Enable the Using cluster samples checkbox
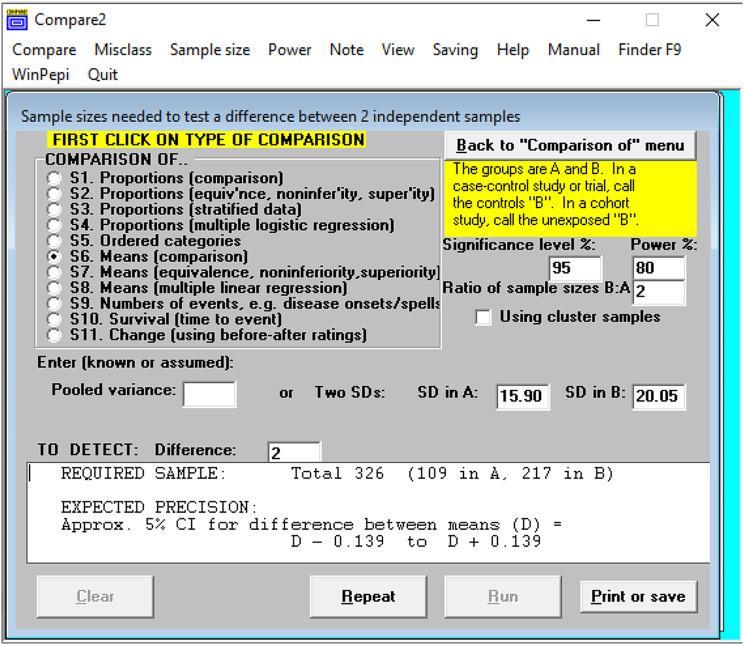This screenshot has height=645, width=744. click(484, 317)
